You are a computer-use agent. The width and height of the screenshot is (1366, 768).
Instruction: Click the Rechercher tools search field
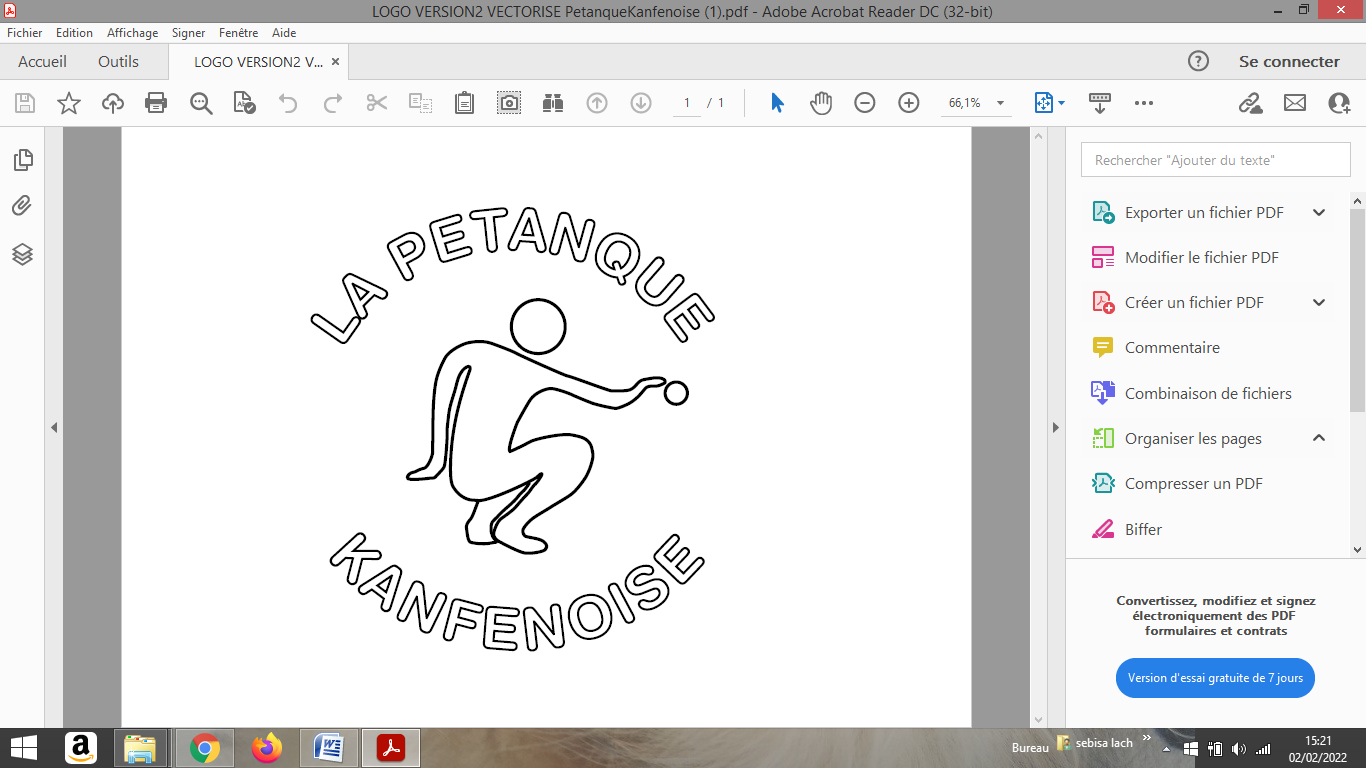pyautogui.click(x=1215, y=160)
